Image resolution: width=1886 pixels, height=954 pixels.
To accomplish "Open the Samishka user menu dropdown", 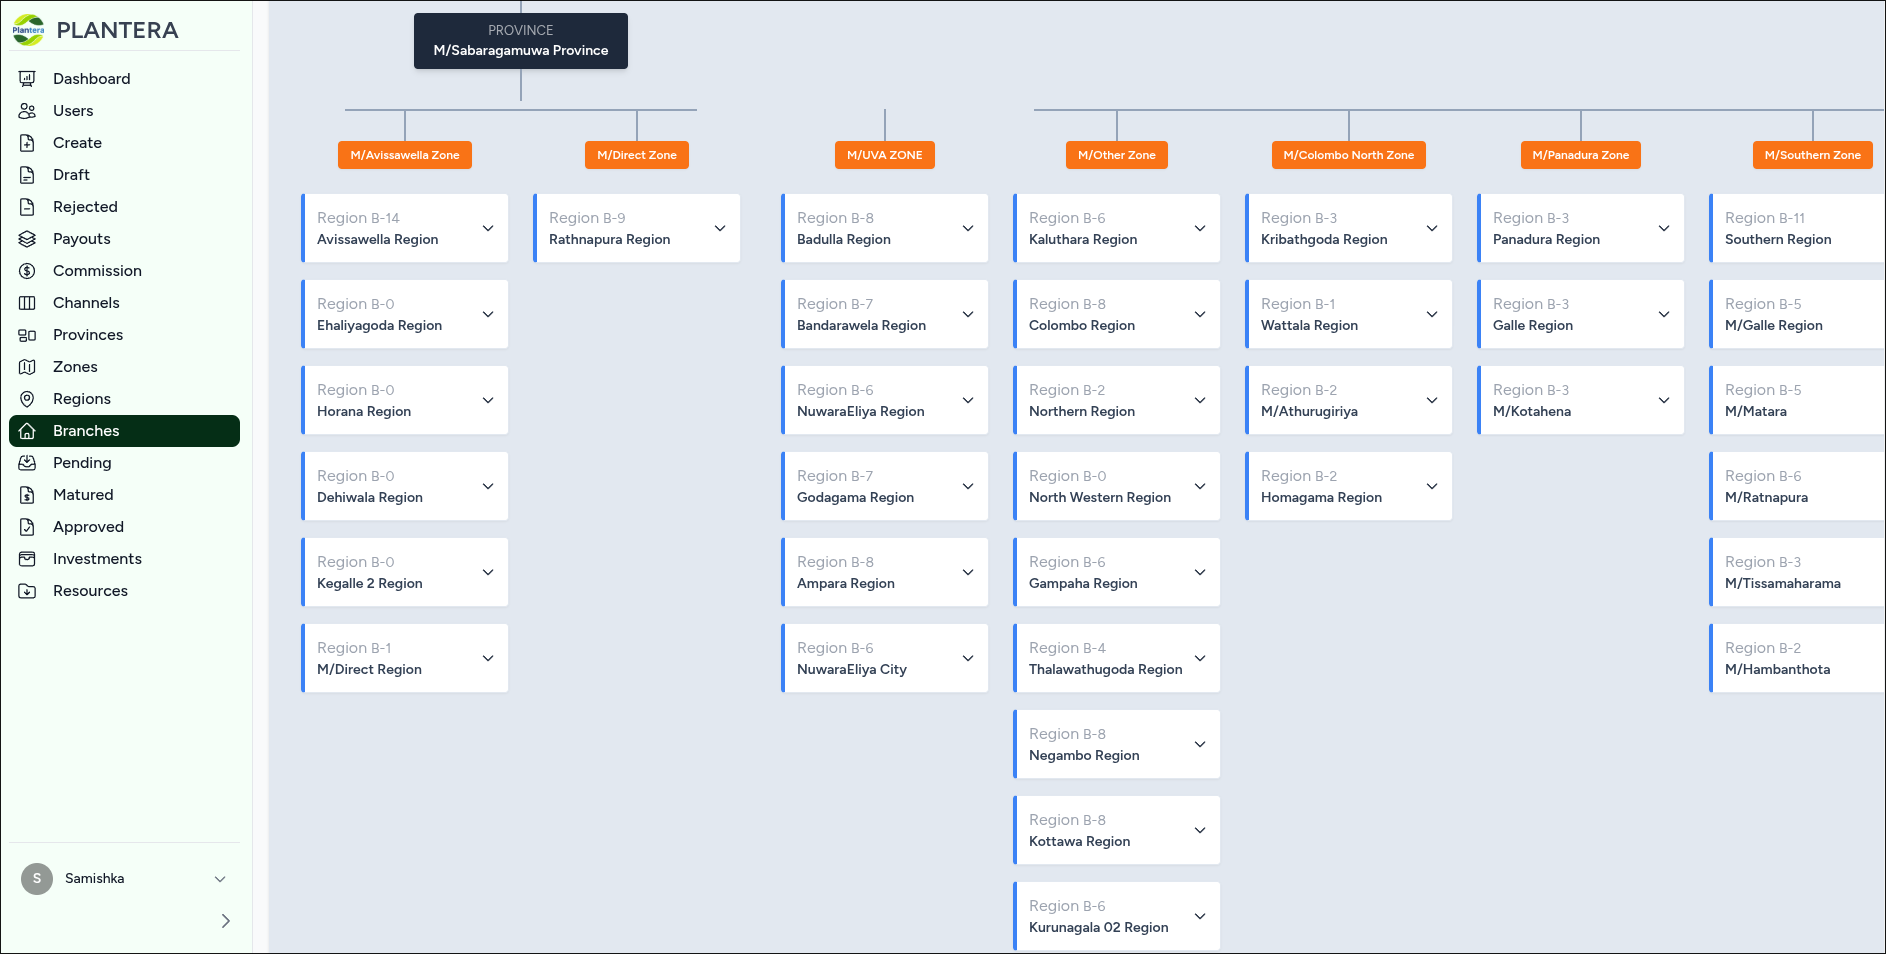I will [x=220, y=879].
